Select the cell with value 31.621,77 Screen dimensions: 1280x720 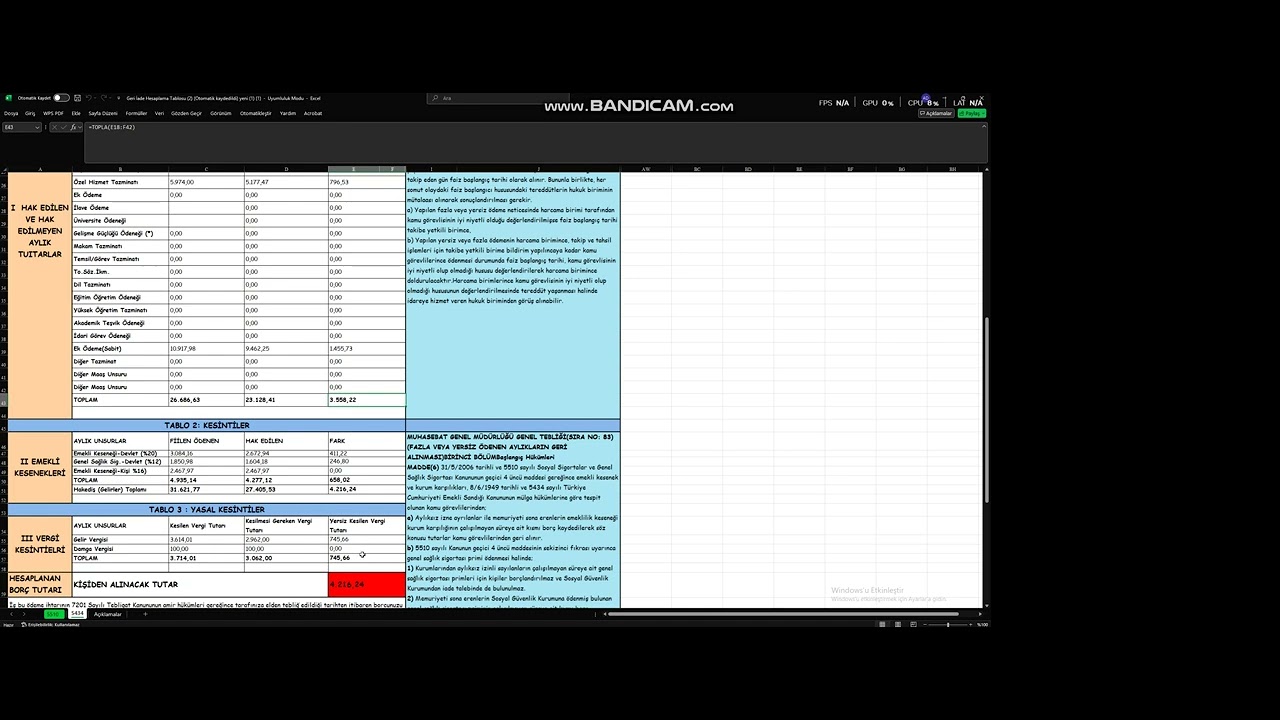[x=206, y=489]
